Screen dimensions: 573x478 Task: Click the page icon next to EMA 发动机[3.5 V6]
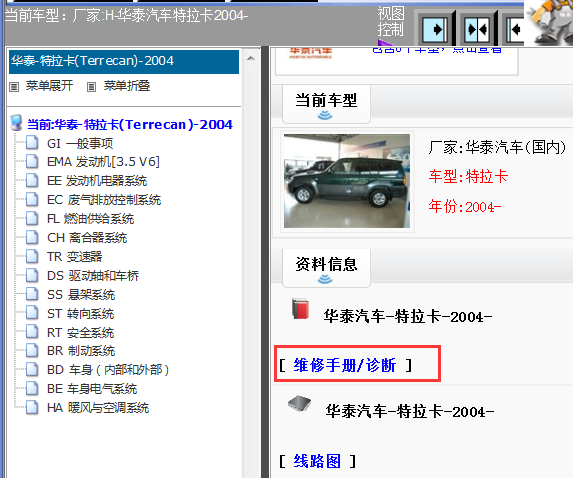pos(32,161)
